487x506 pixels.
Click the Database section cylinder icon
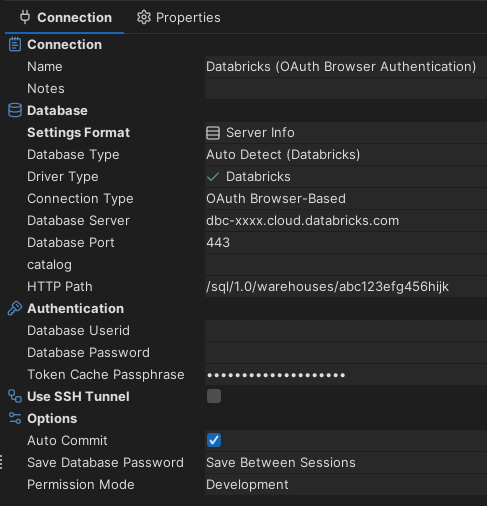(x=15, y=110)
